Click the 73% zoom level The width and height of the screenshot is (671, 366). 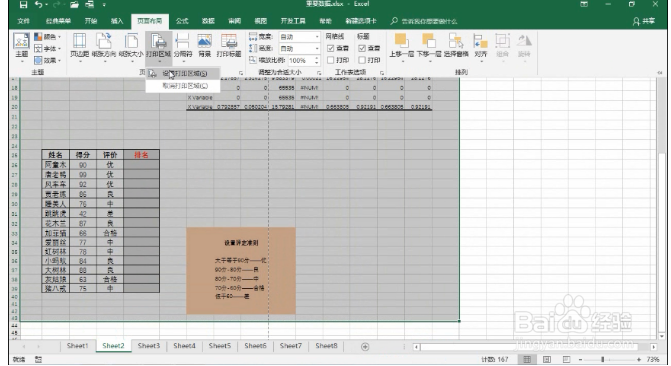pyautogui.click(x=653, y=360)
